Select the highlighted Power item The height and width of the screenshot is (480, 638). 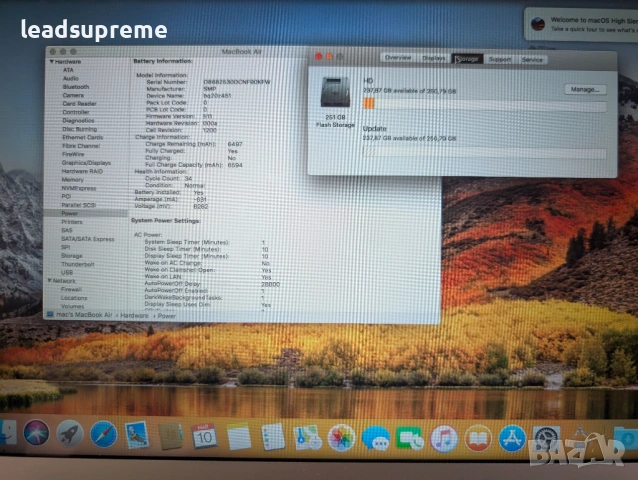[86, 213]
